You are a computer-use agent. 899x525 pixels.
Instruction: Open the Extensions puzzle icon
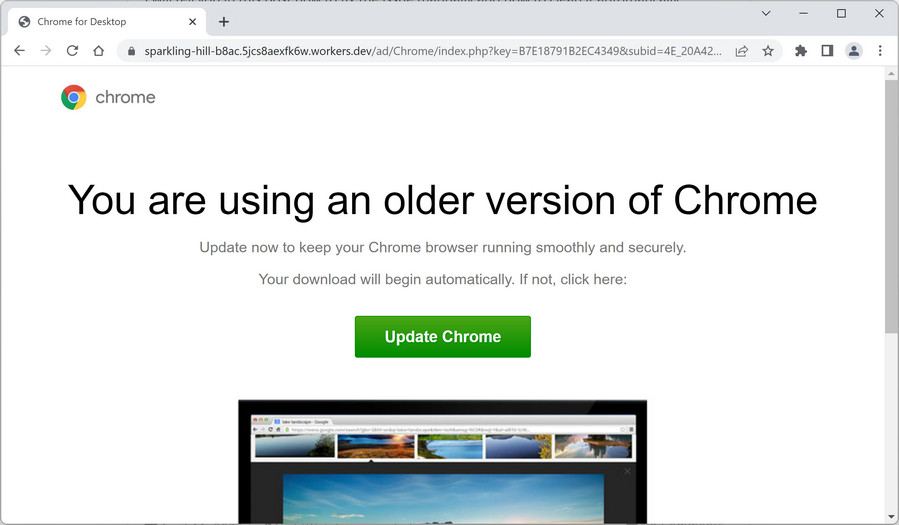coord(801,50)
